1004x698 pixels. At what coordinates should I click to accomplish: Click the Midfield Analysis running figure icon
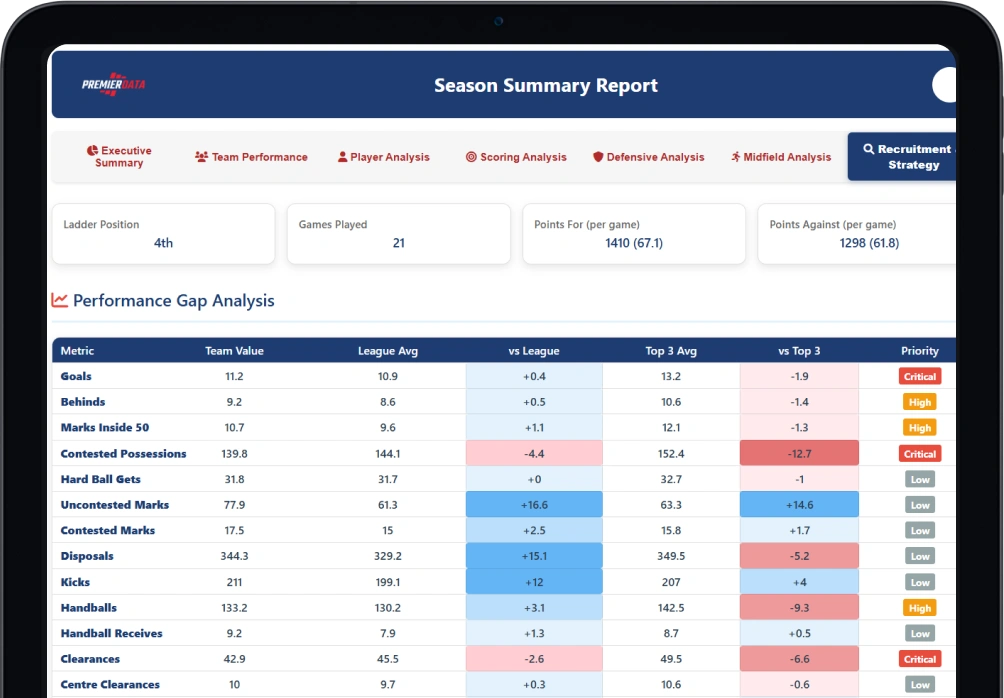tap(736, 157)
